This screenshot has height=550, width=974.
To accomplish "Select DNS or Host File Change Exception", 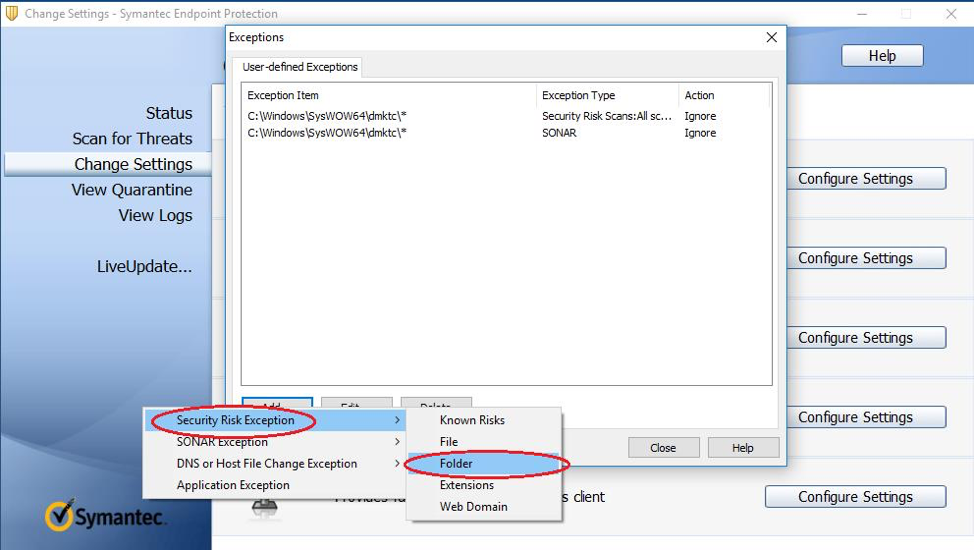I will click(x=275, y=464).
